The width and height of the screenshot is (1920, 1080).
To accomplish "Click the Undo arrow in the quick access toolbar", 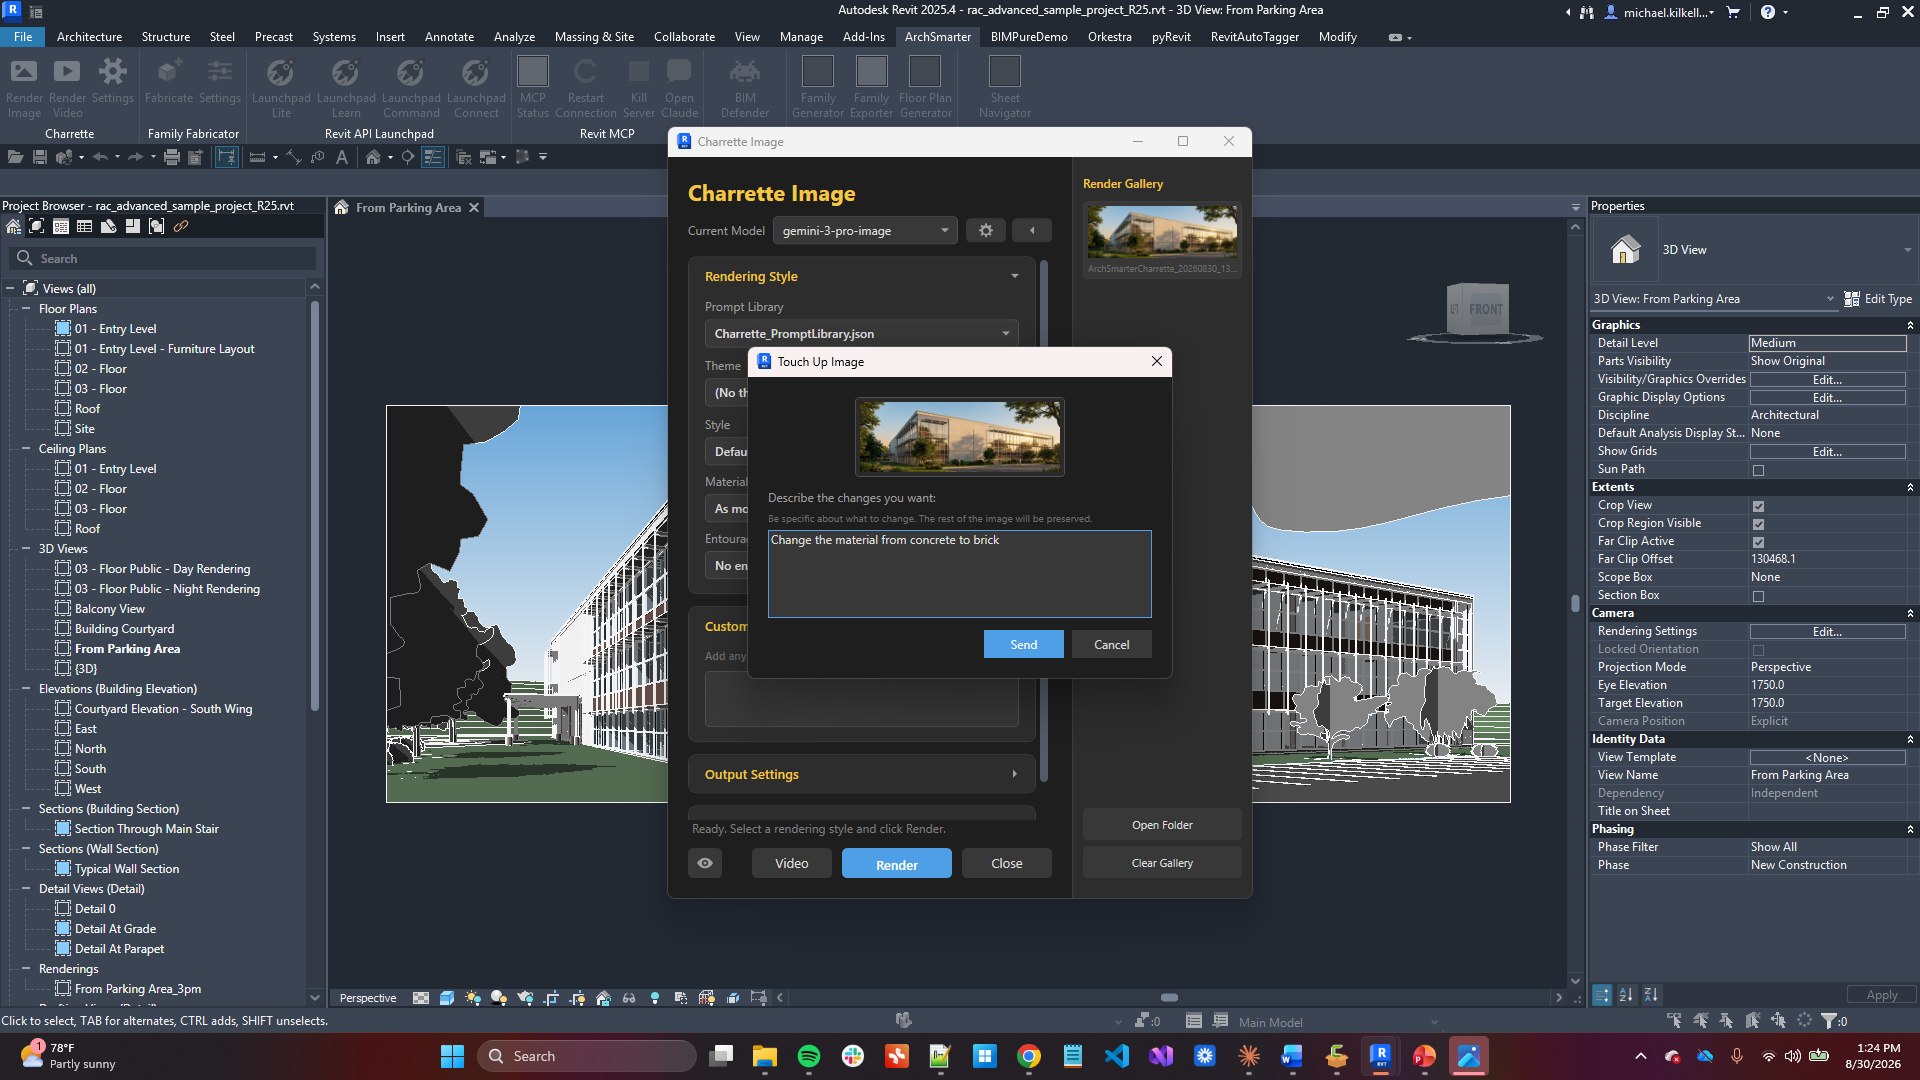I will point(100,157).
